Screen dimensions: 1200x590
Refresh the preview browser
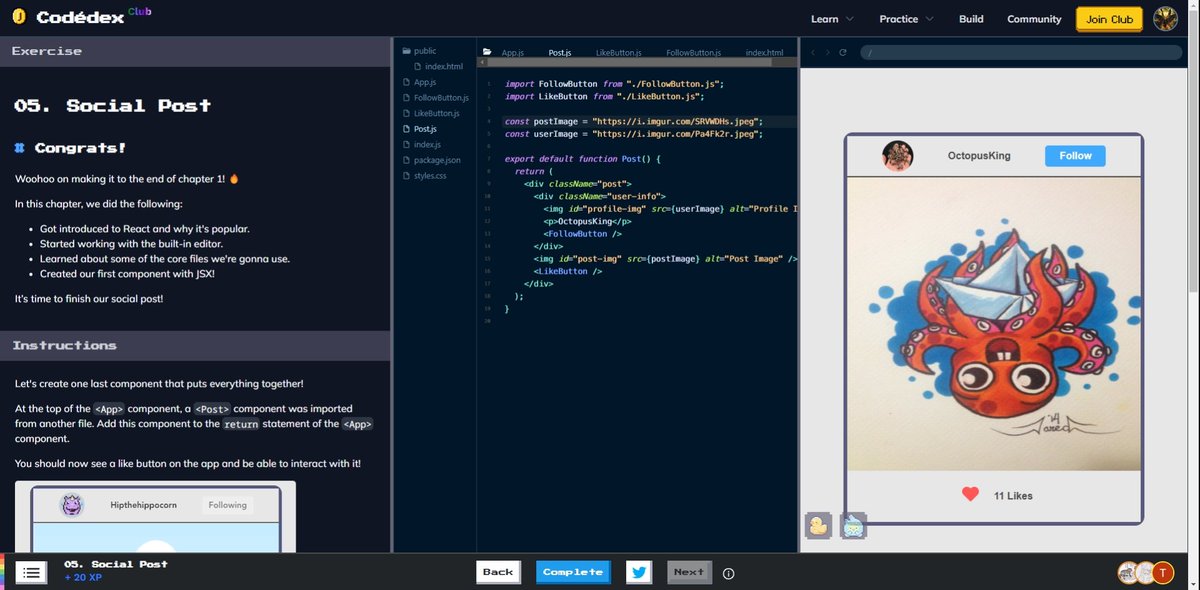[843, 52]
